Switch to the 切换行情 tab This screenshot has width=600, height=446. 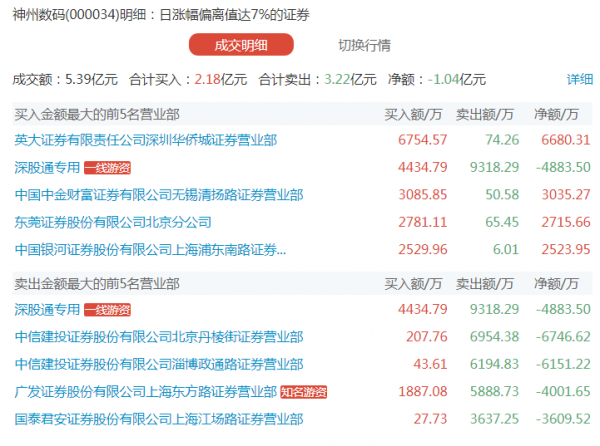[364, 45]
